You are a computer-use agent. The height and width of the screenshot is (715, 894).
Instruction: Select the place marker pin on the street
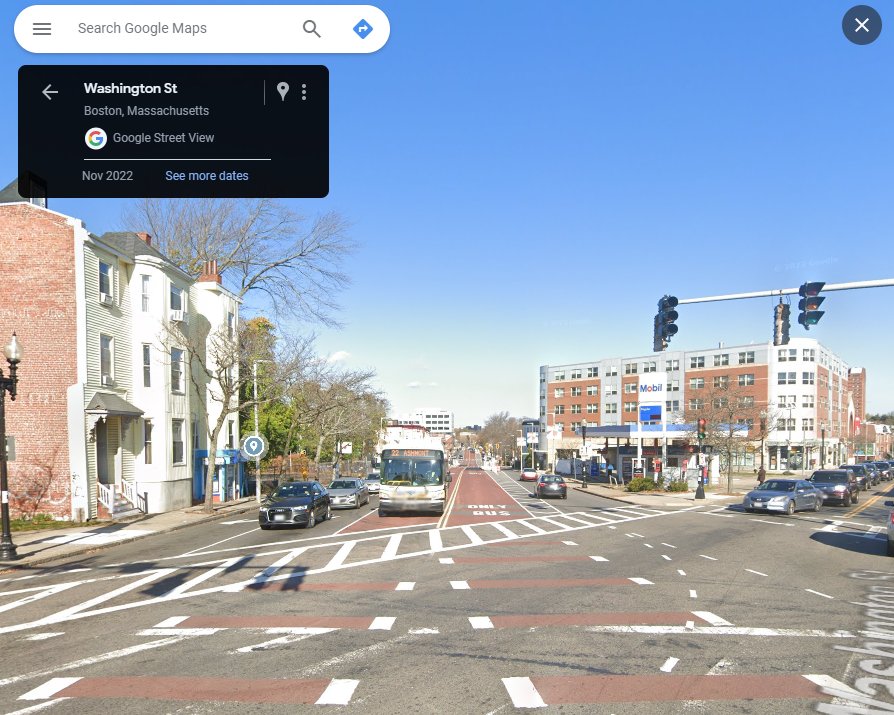[x=254, y=445]
